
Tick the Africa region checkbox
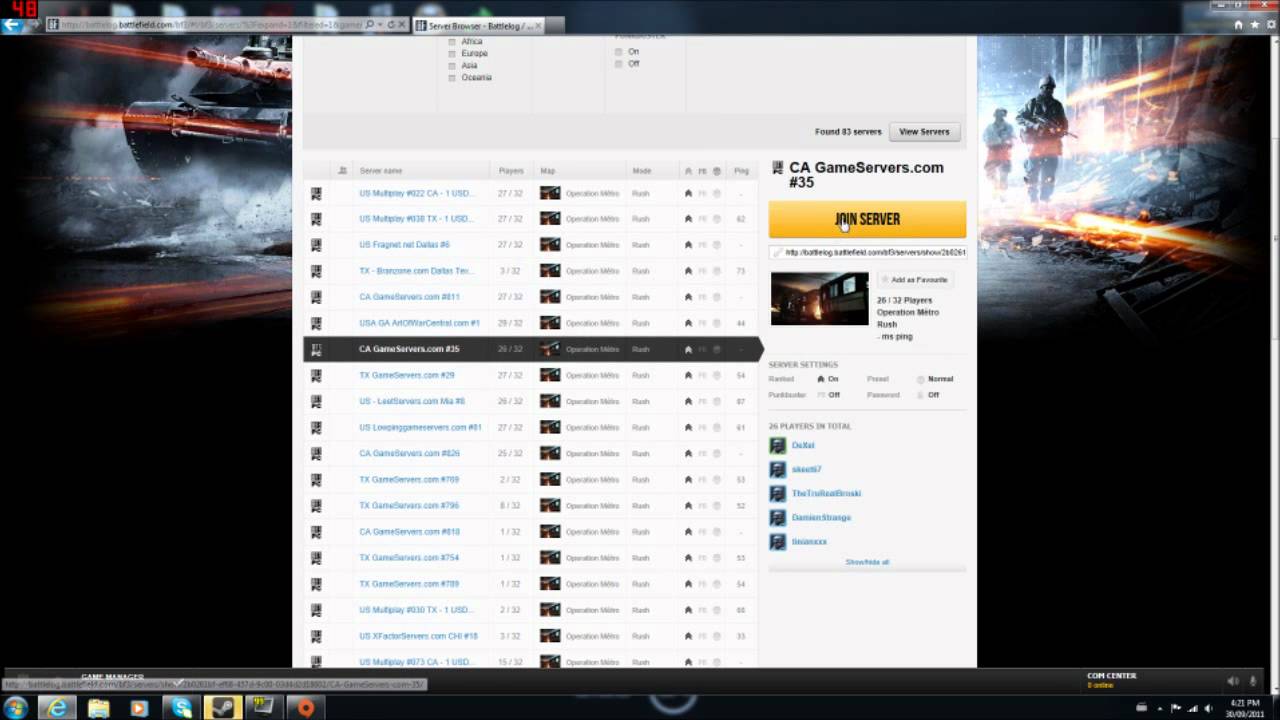point(452,42)
